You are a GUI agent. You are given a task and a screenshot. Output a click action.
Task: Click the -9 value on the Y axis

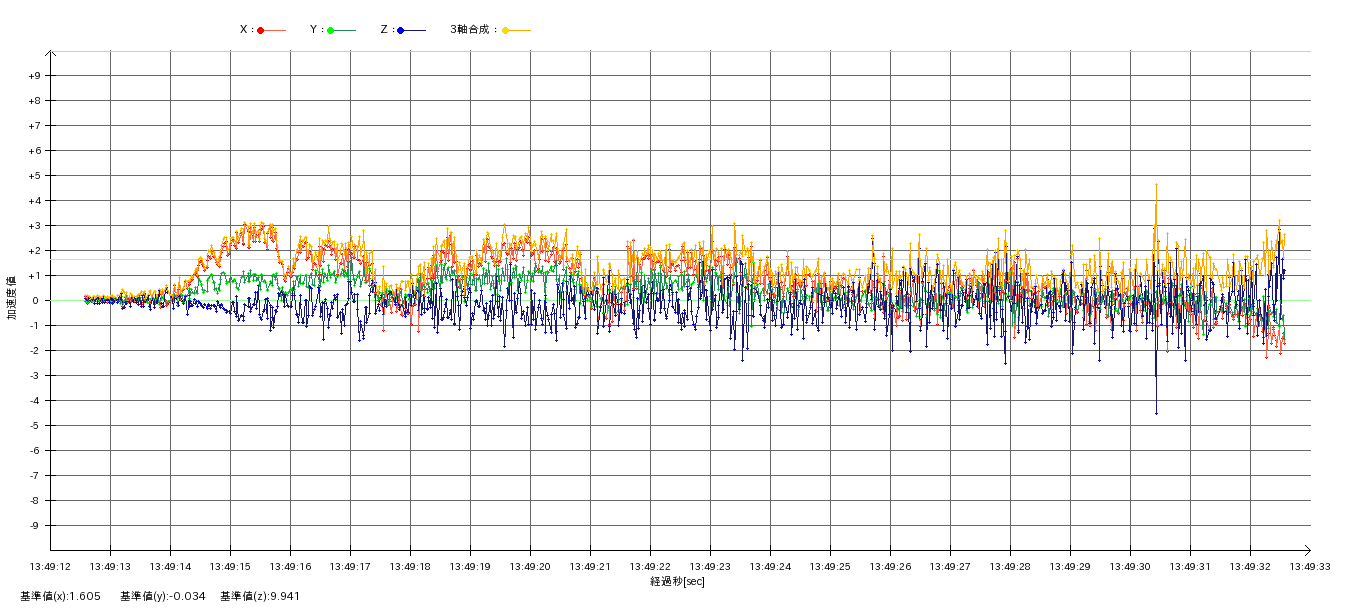click(34, 526)
